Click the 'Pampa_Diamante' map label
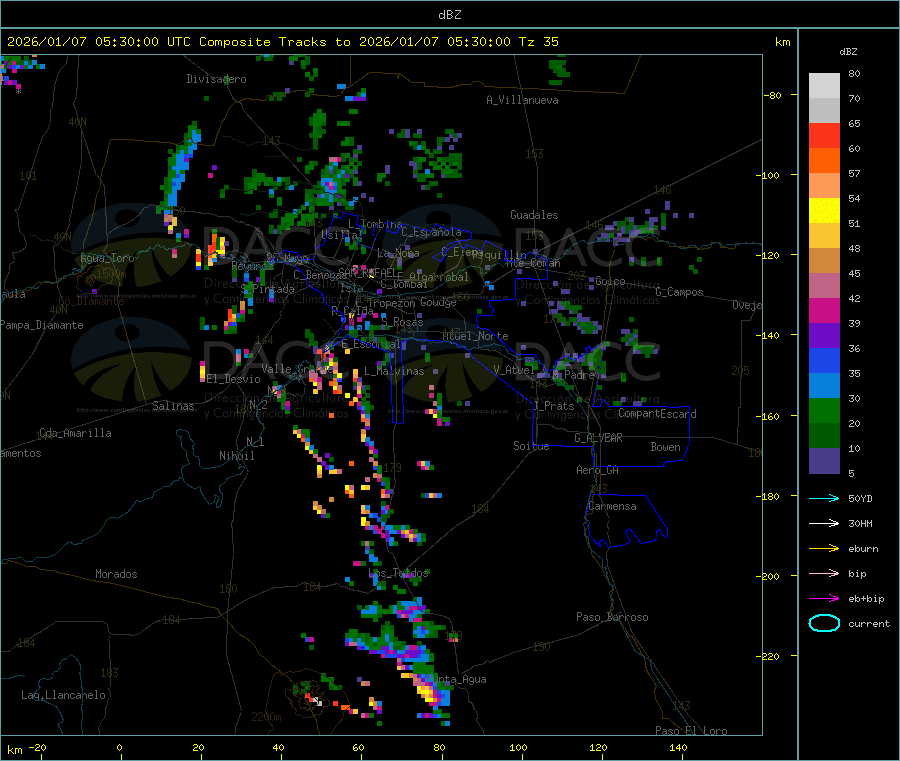900x761 pixels. click(42, 325)
